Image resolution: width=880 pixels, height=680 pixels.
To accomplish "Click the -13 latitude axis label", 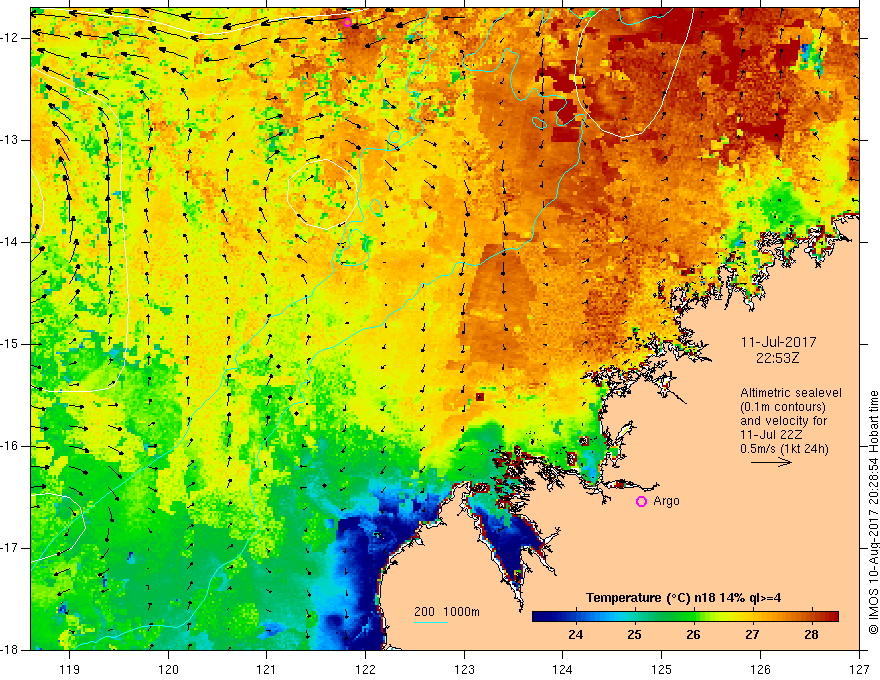I will 10,140.
